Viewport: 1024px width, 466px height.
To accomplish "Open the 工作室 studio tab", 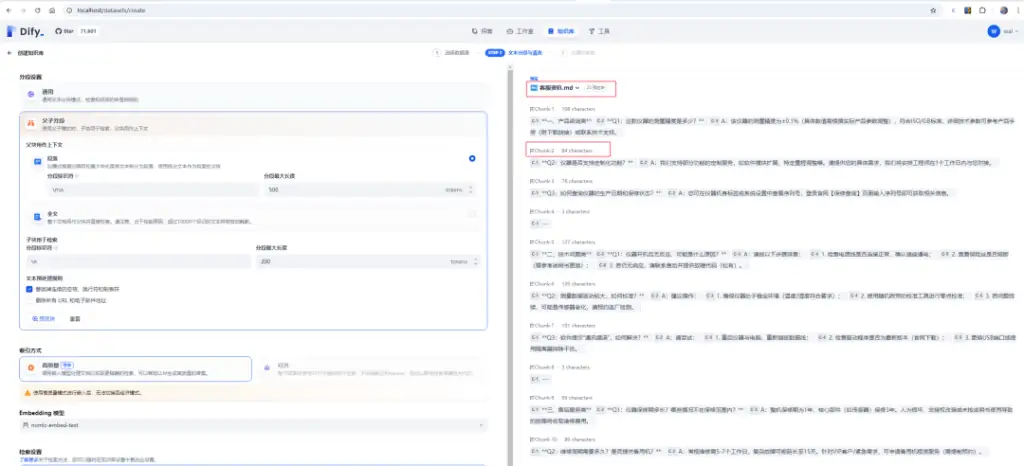I will click(x=520, y=31).
